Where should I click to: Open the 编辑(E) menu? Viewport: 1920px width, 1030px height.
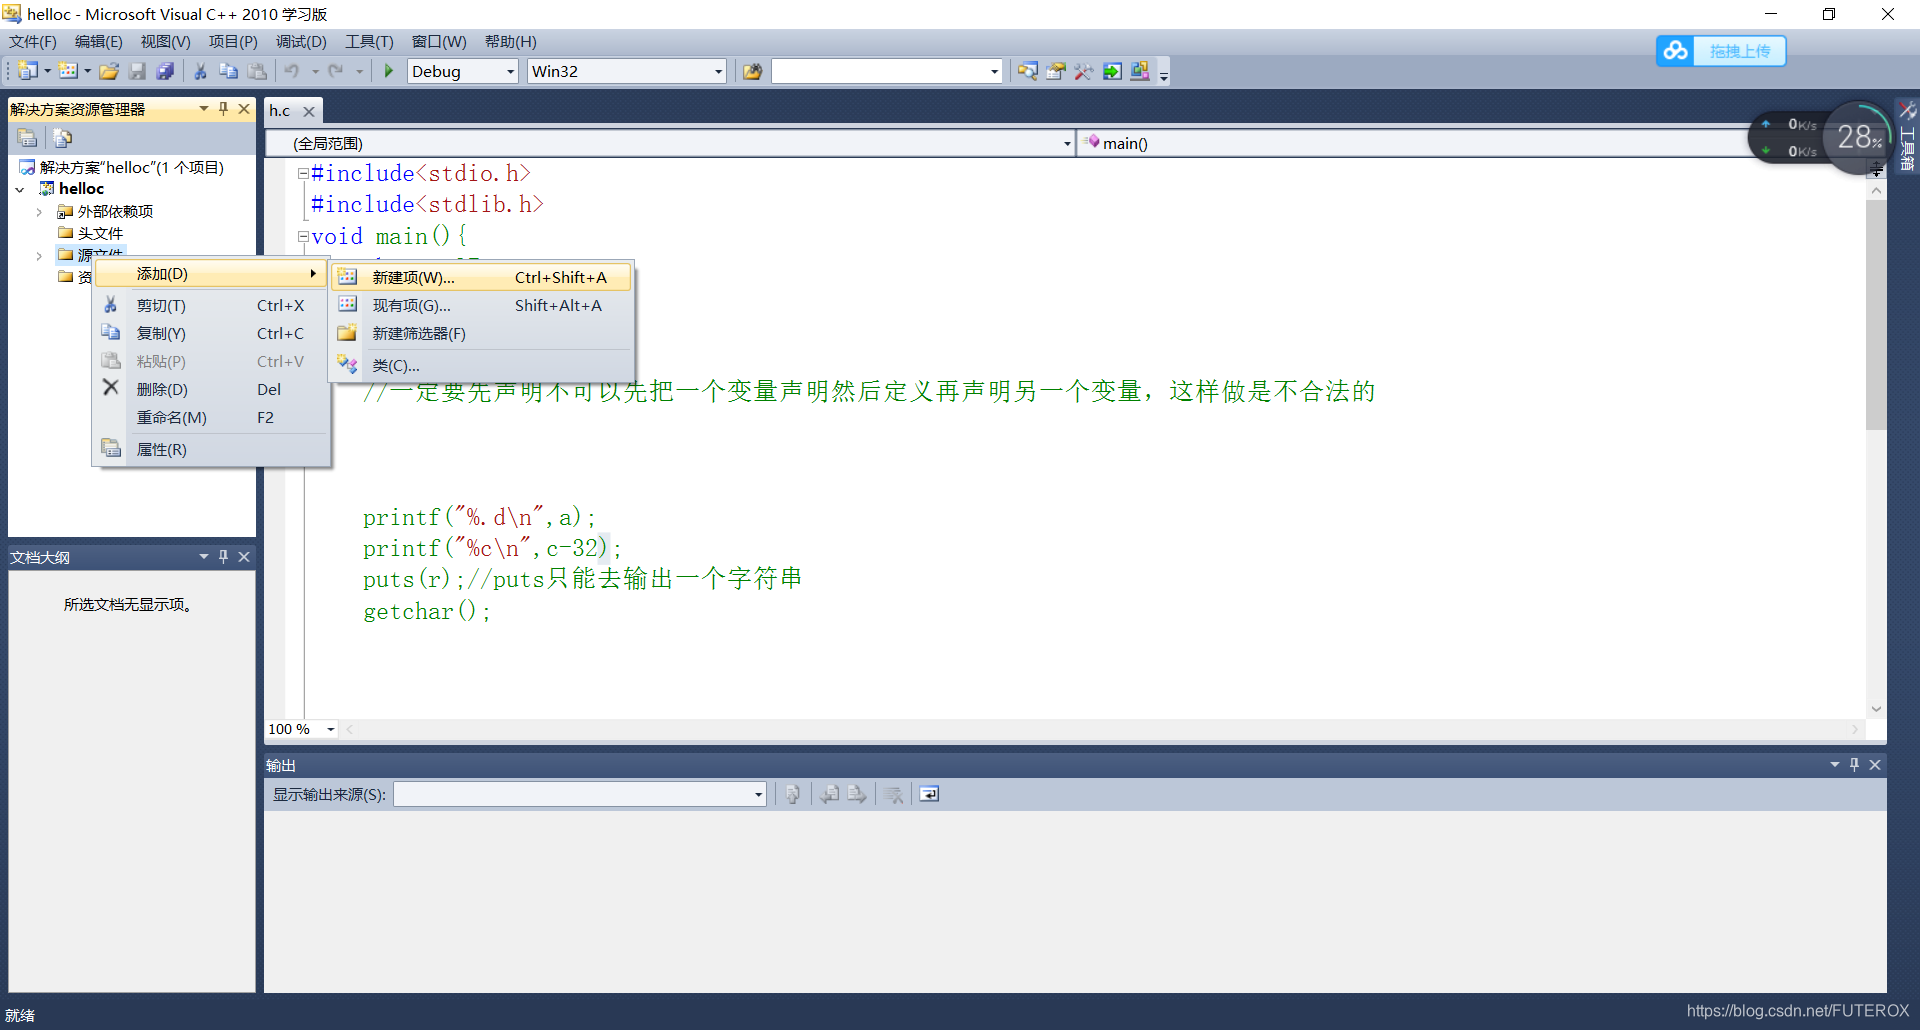[x=99, y=42]
